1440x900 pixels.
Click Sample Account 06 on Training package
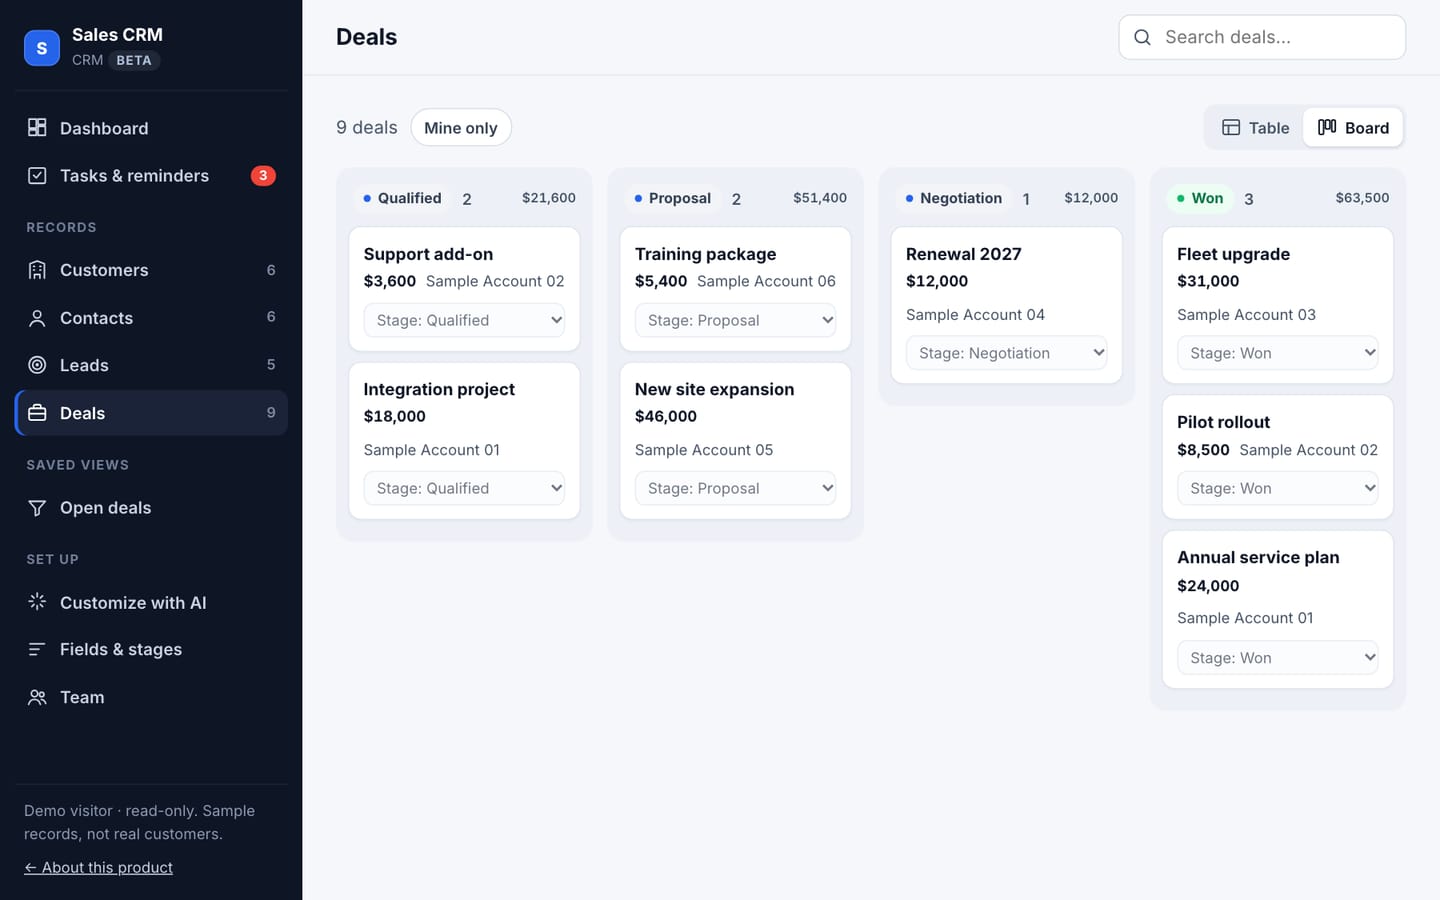(x=766, y=281)
